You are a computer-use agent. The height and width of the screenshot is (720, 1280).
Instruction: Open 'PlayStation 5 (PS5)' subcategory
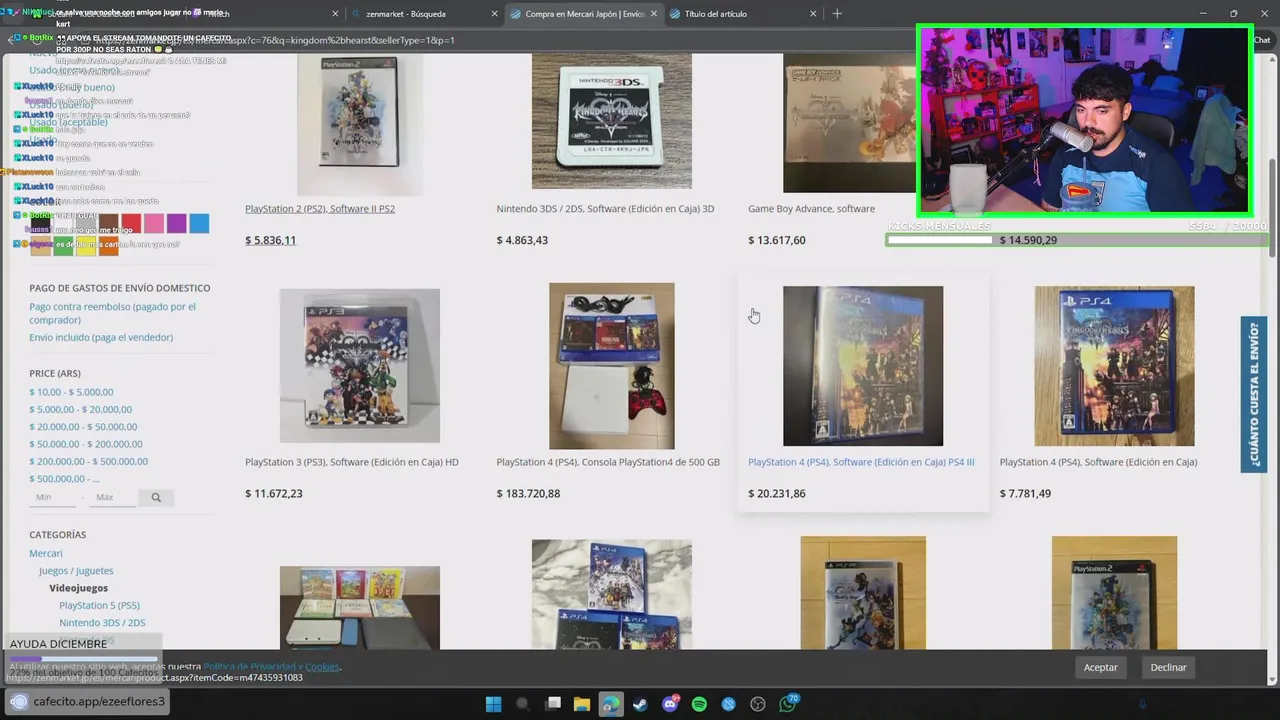tap(99, 605)
